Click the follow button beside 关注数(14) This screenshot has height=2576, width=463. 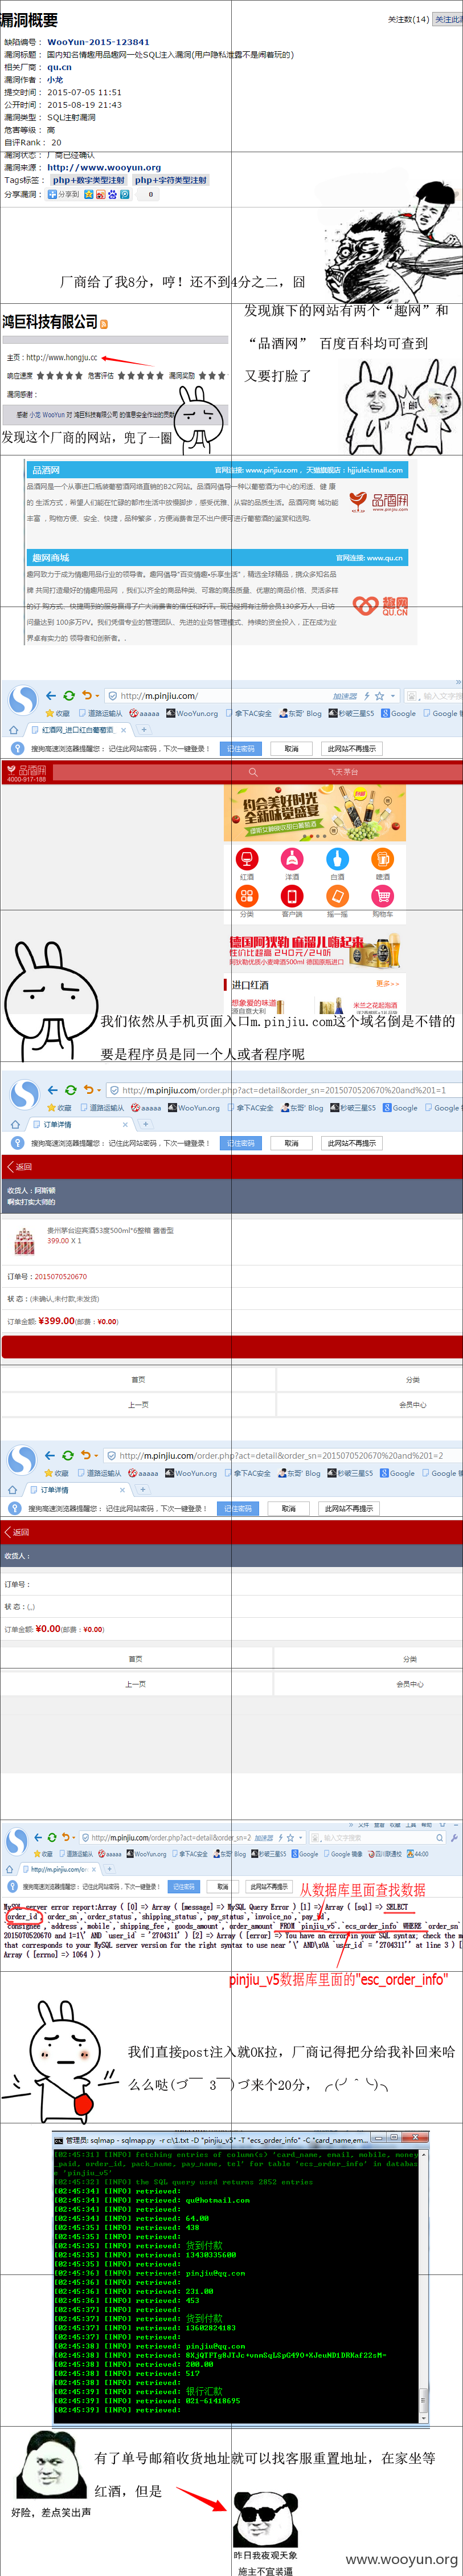(447, 19)
